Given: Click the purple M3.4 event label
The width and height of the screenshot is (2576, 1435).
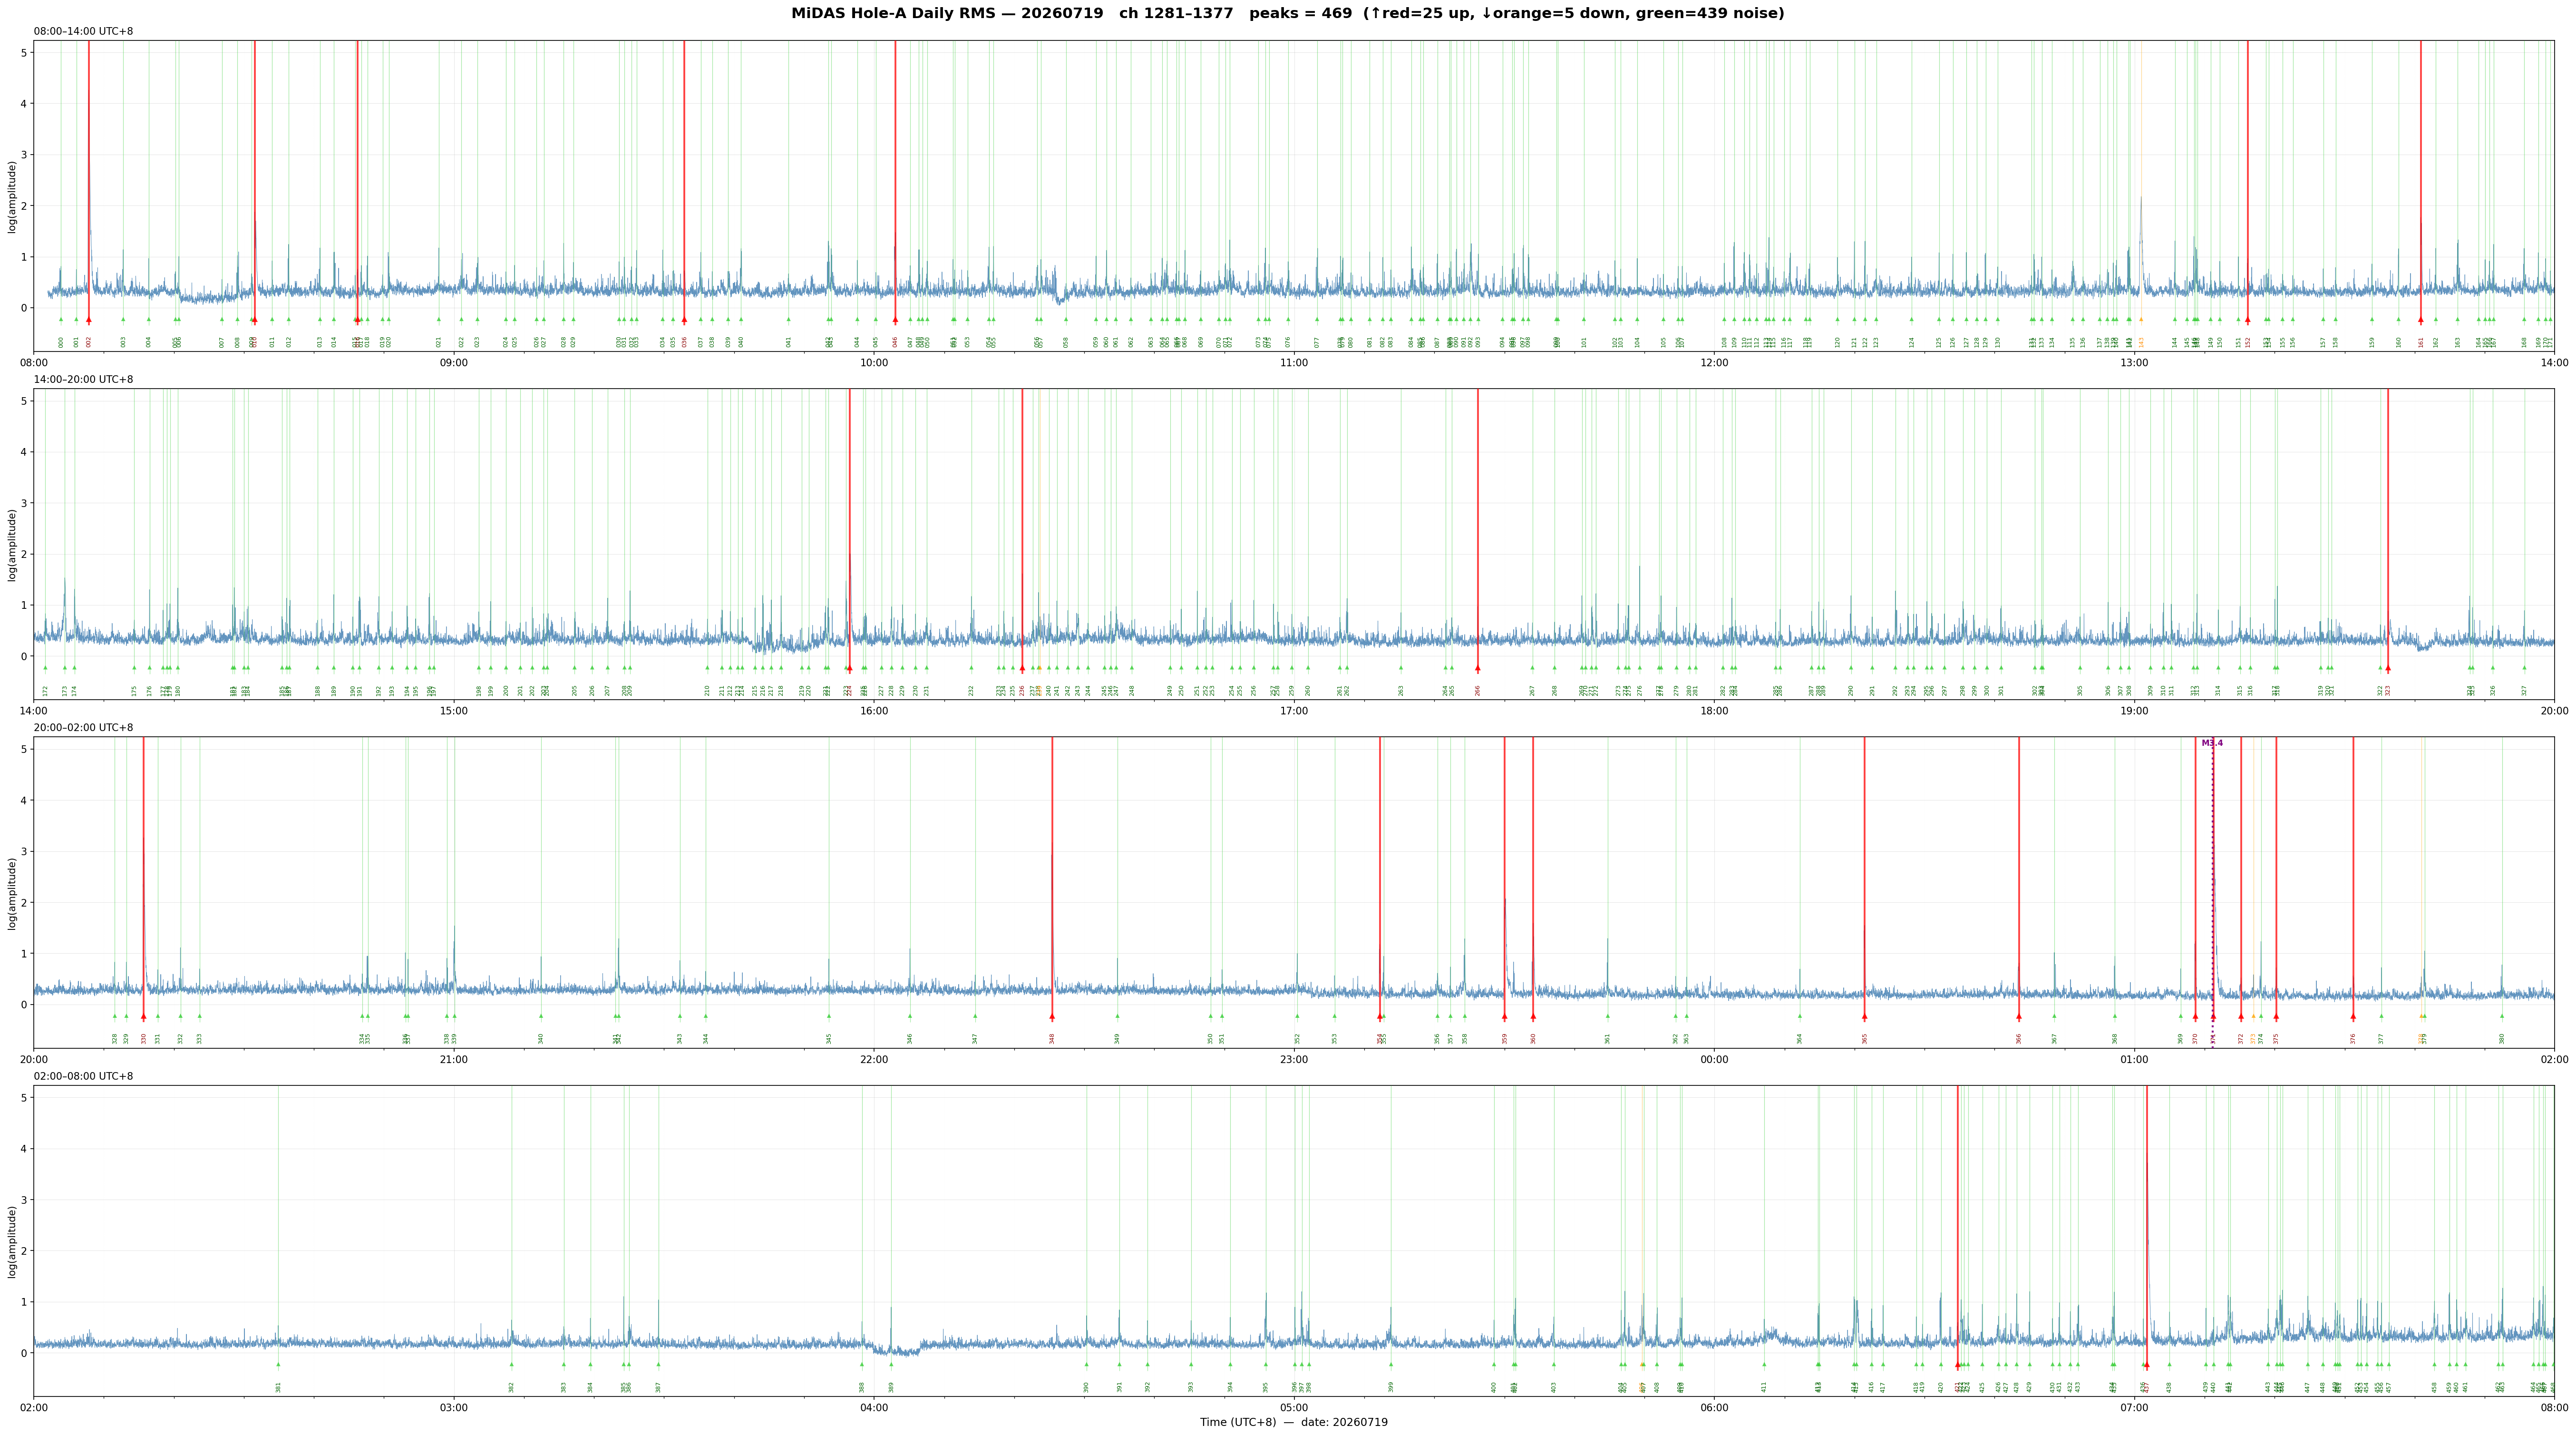Looking at the screenshot, I should pyautogui.click(x=2212, y=743).
